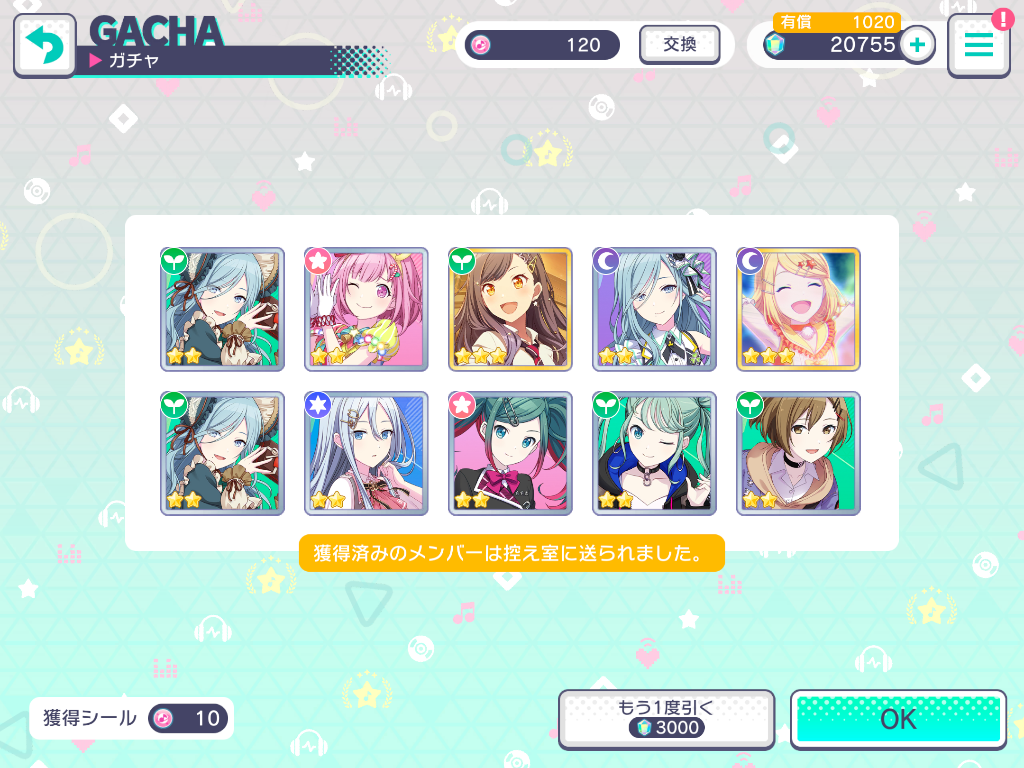The width and height of the screenshot is (1024, 768).
Task: Select the pink-haired winking girl card
Action: click(x=366, y=309)
